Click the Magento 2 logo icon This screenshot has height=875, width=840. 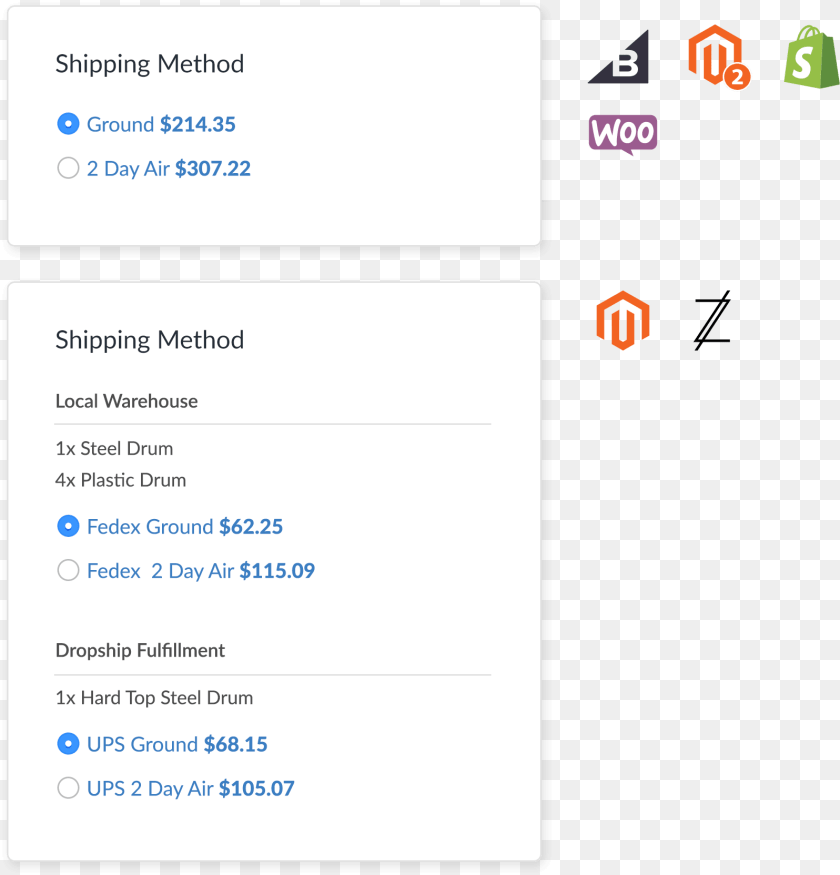(x=719, y=57)
